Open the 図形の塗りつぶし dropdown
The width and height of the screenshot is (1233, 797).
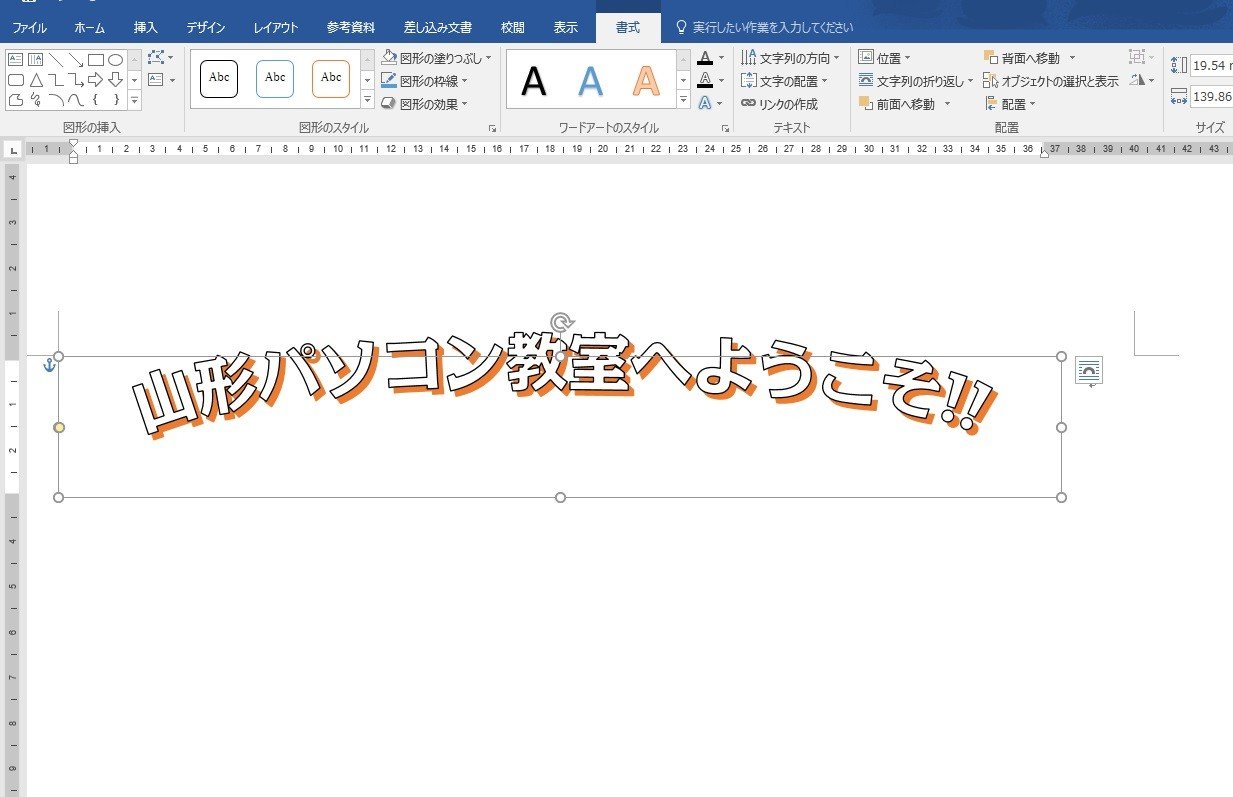(x=437, y=58)
